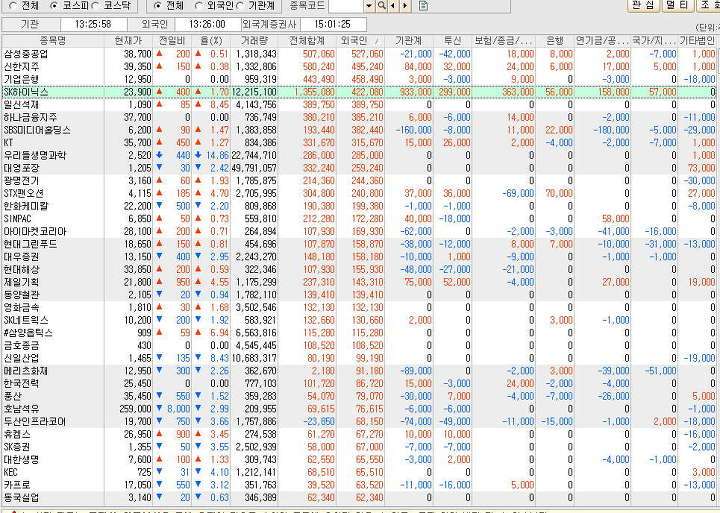Select the KEC row name
This screenshot has width=720, height=513.
(11, 472)
